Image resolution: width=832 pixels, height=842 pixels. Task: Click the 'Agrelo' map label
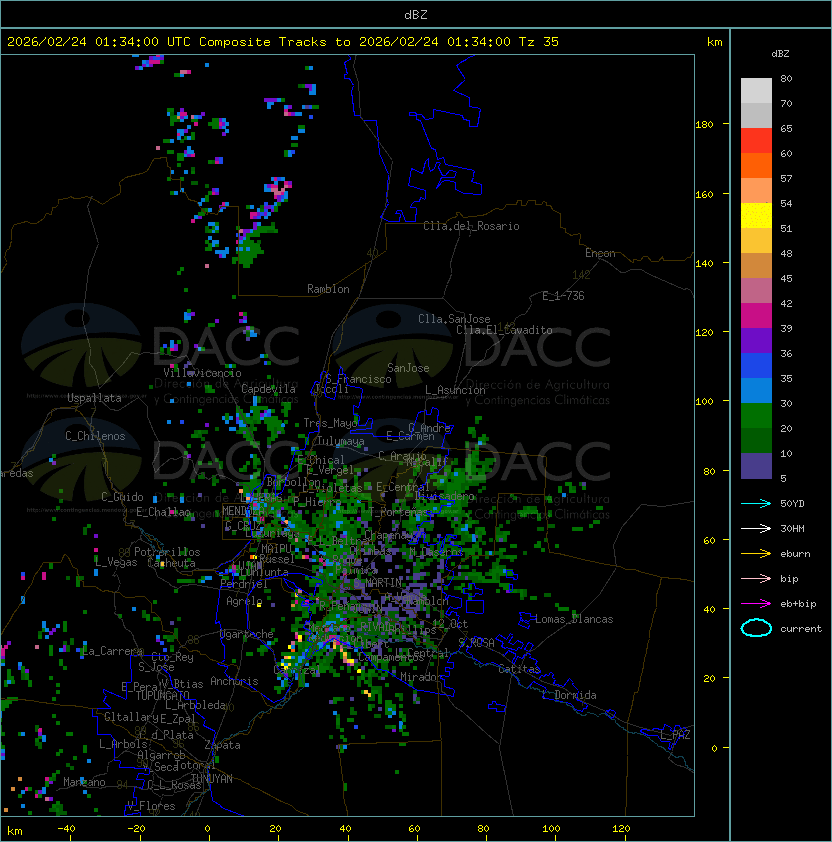pyautogui.click(x=244, y=601)
